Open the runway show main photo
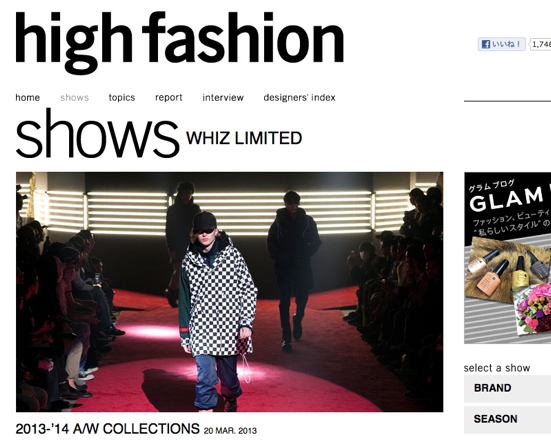Image resolution: width=551 pixels, height=440 pixels. coord(229,292)
